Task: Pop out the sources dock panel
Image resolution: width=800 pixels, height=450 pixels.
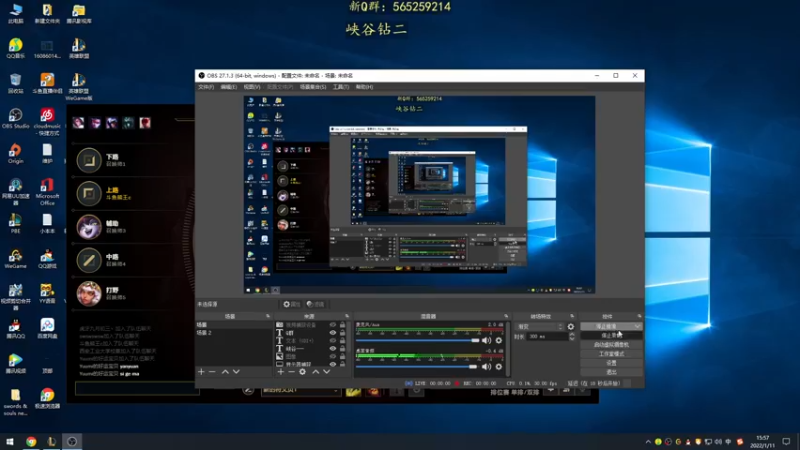Action: [347, 316]
